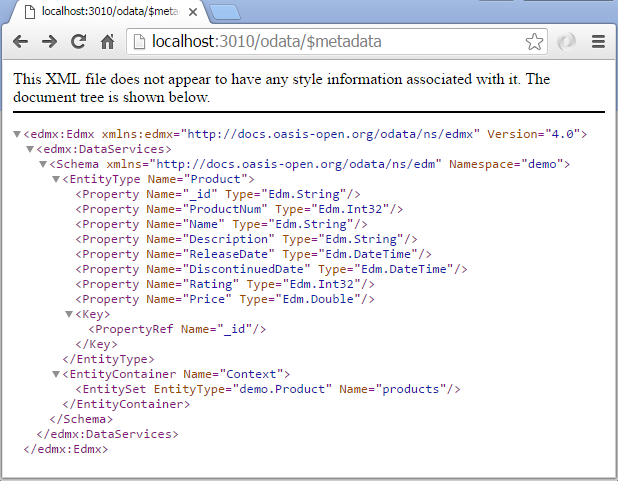Collapse the edmx:Edmx root node
Viewport: 618px width, 481px height.
17,134
